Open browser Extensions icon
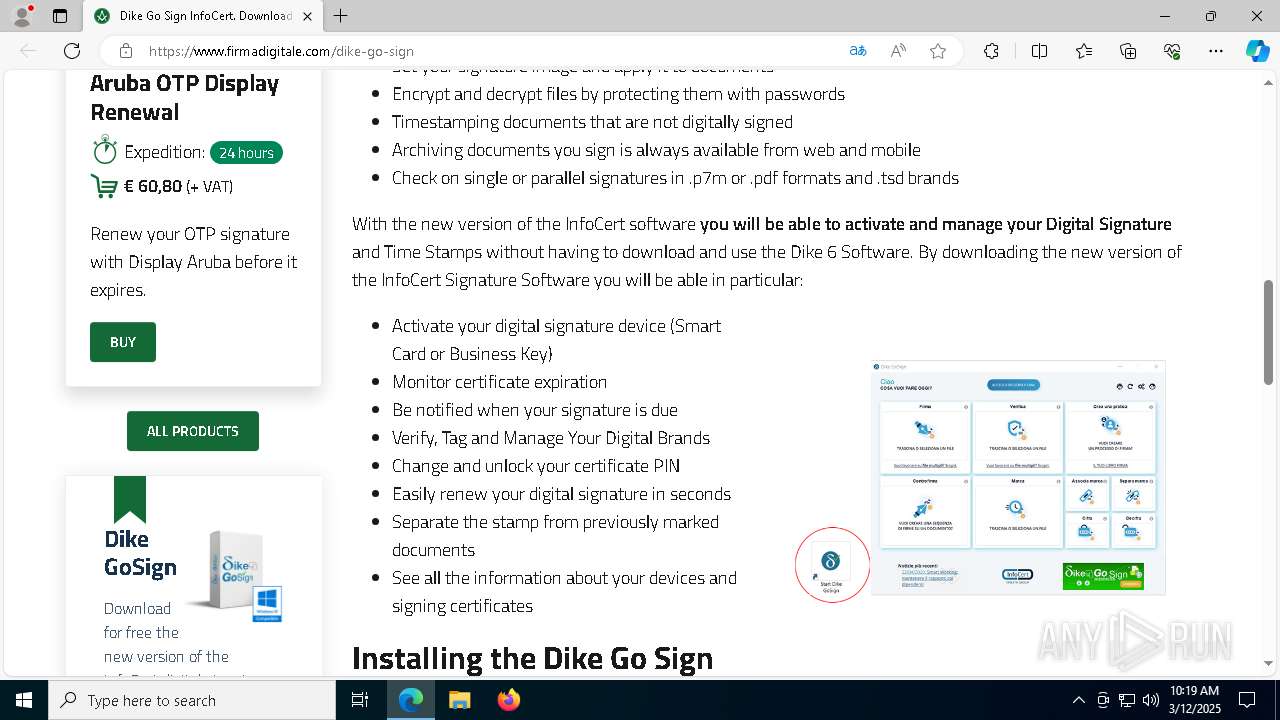 [x=991, y=51]
